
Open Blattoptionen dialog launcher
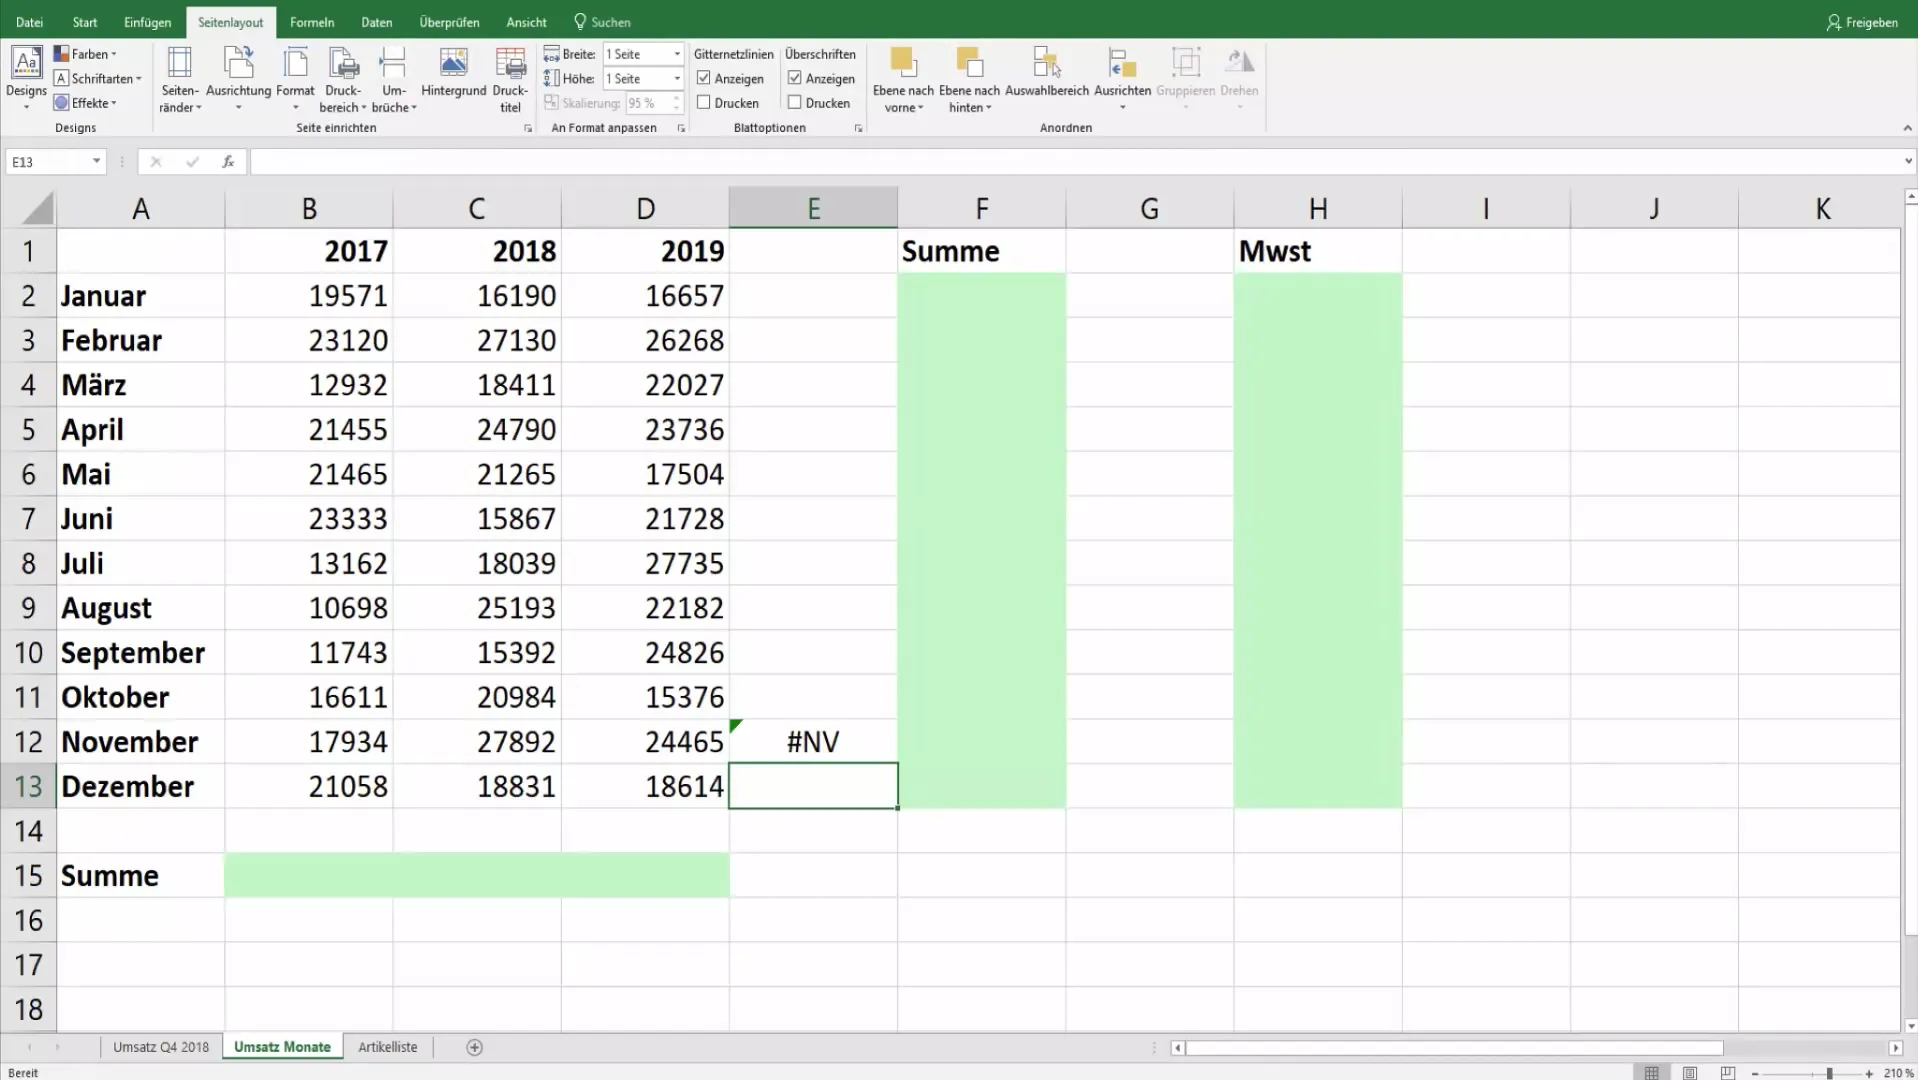[858, 128]
